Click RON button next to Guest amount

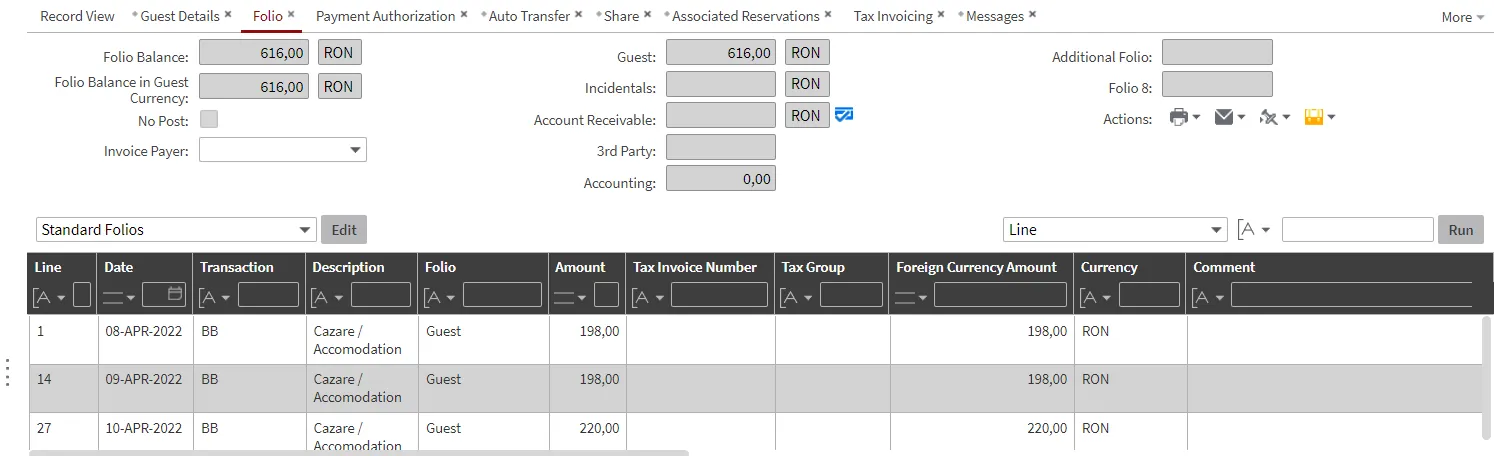pyautogui.click(x=807, y=53)
